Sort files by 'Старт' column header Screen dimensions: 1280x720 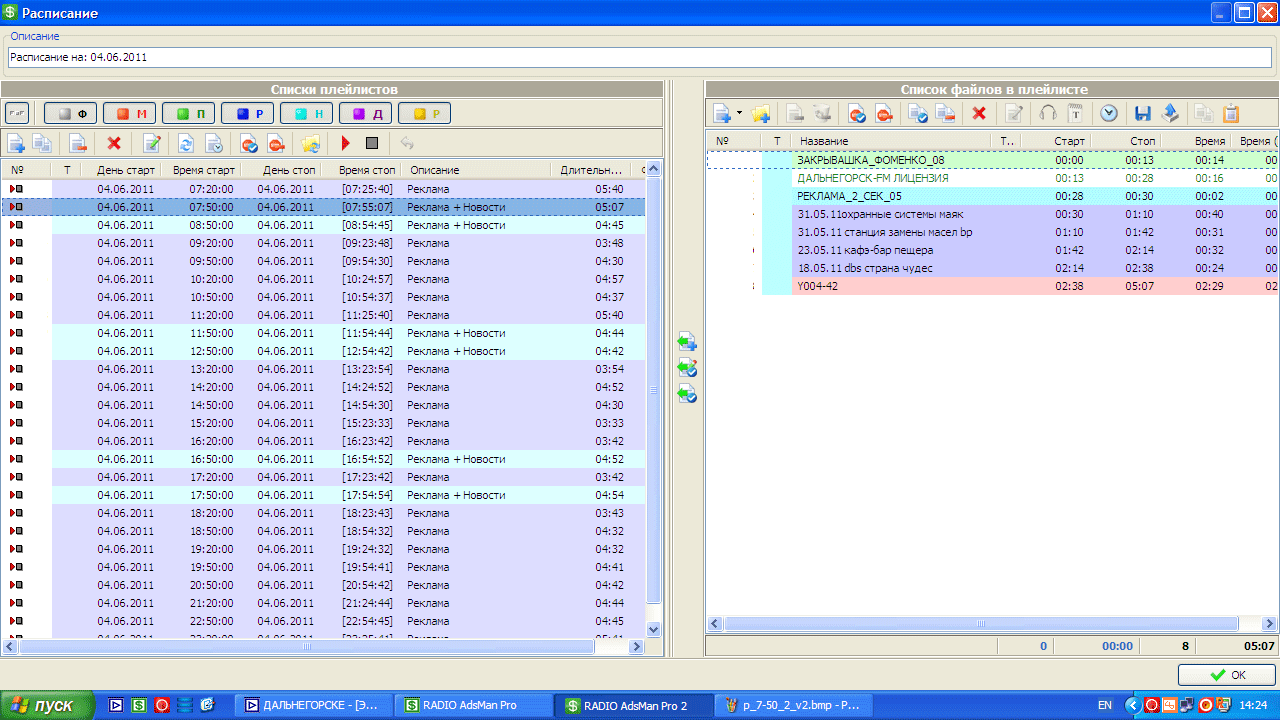(1055, 141)
